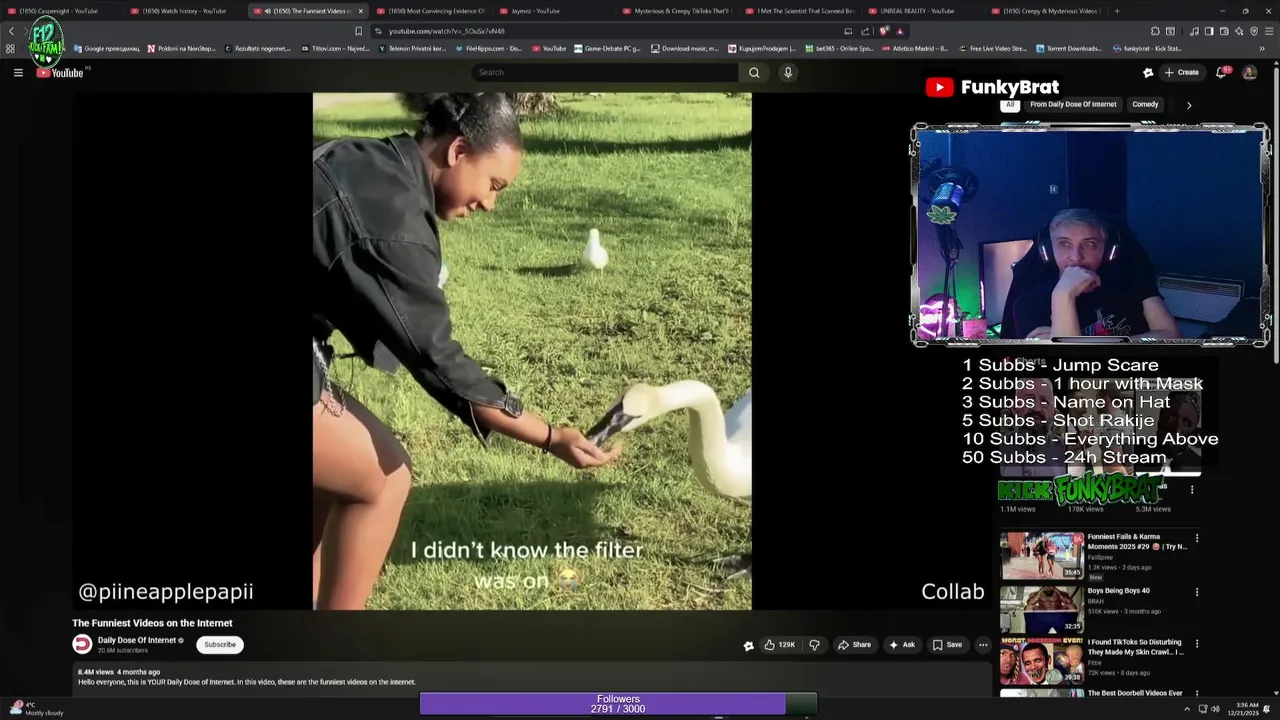Open Boys Being Boys 40 thumbnail
Image resolution: width=1280 pixels, height=720 pixels.
coord(1041,609)
